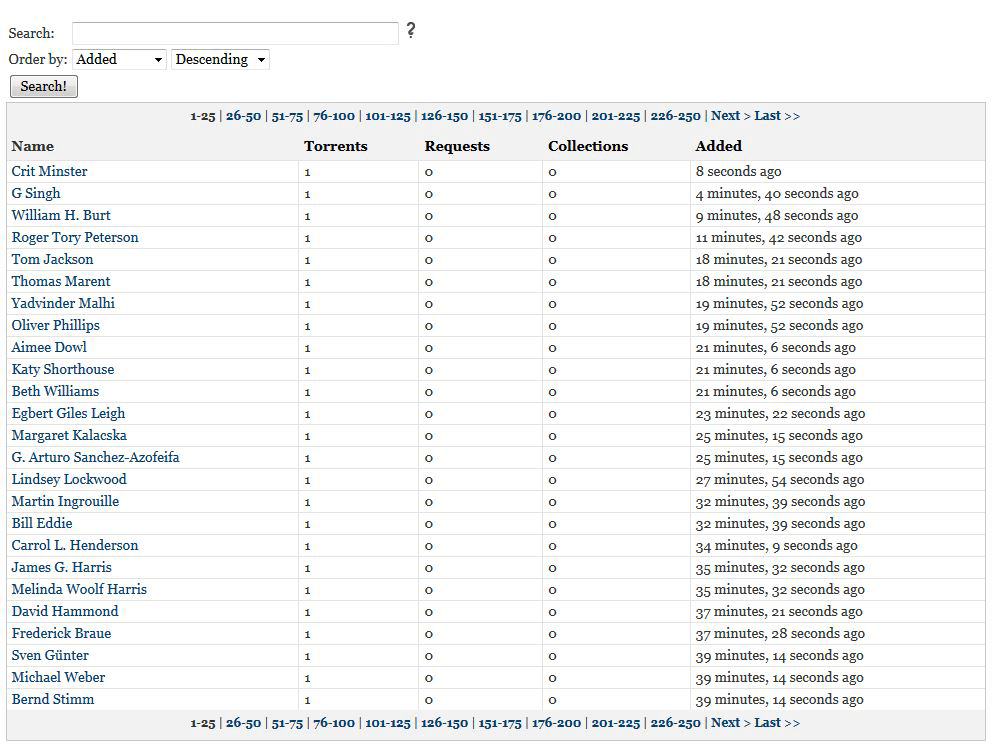Click the Requests column header

coord(457,146)
